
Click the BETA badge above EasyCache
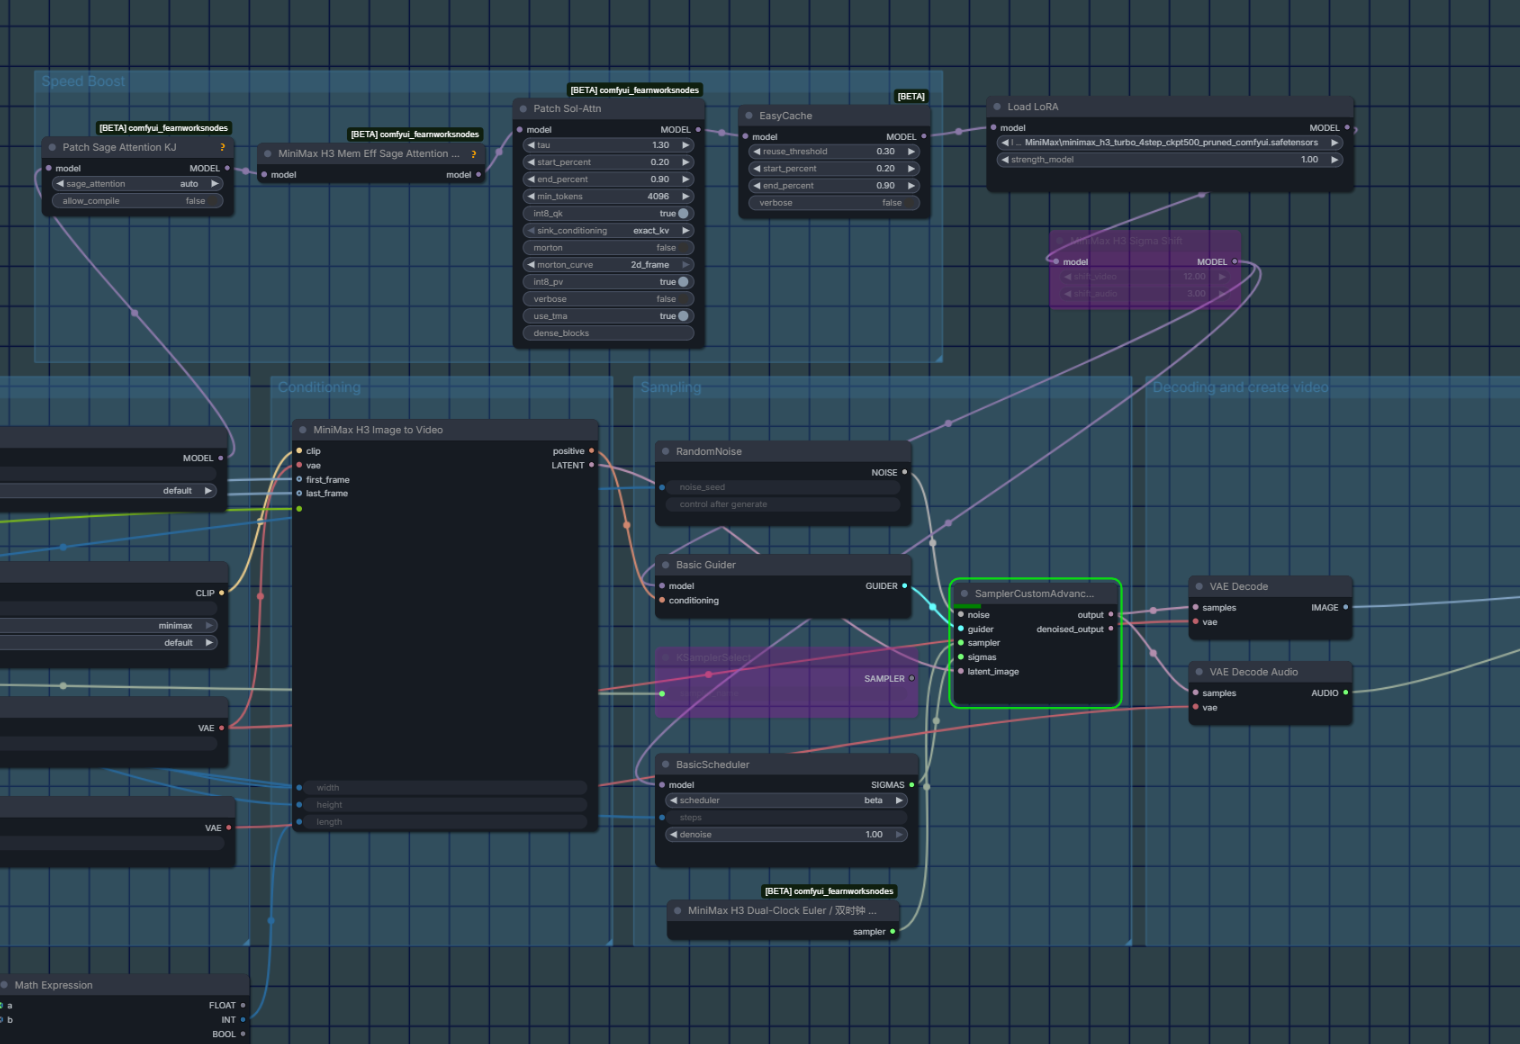pyautogui.click(x=911, y=97)
